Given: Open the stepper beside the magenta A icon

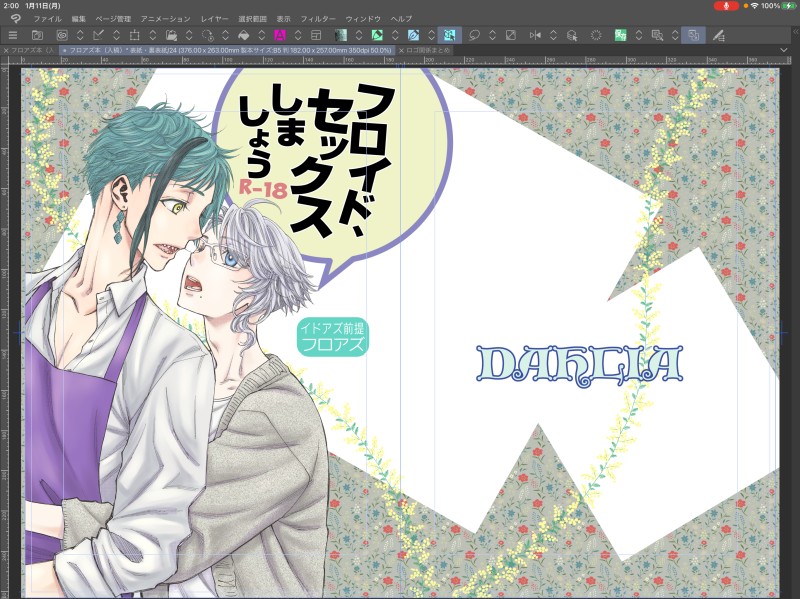Looking at the screenshot, I should (x=298, y=35).
